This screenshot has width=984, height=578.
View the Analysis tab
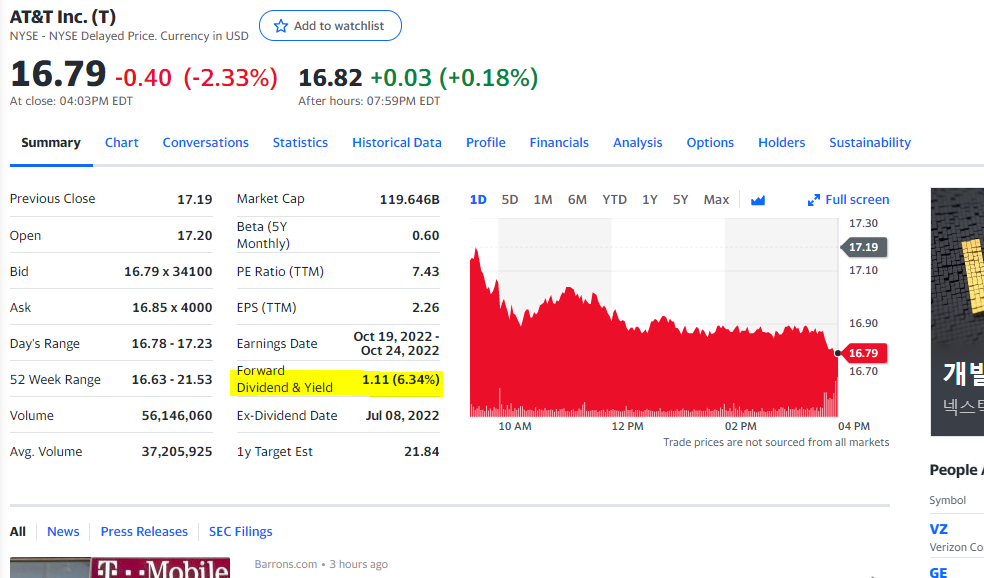pyautogui.click(x=638, y=142)
